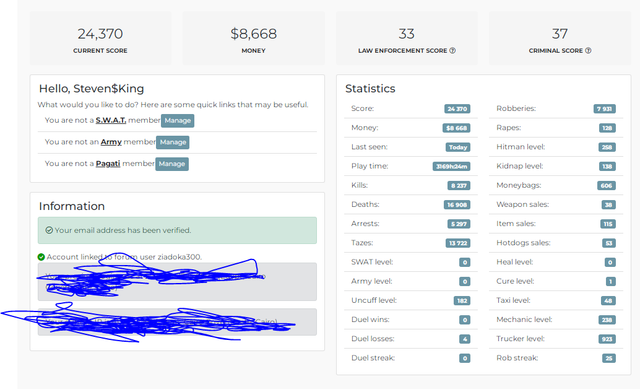The width and height of the screenshot is (640, 389).
Task: Click the Criminal Score help icon
Action: (x=588, y=51)
